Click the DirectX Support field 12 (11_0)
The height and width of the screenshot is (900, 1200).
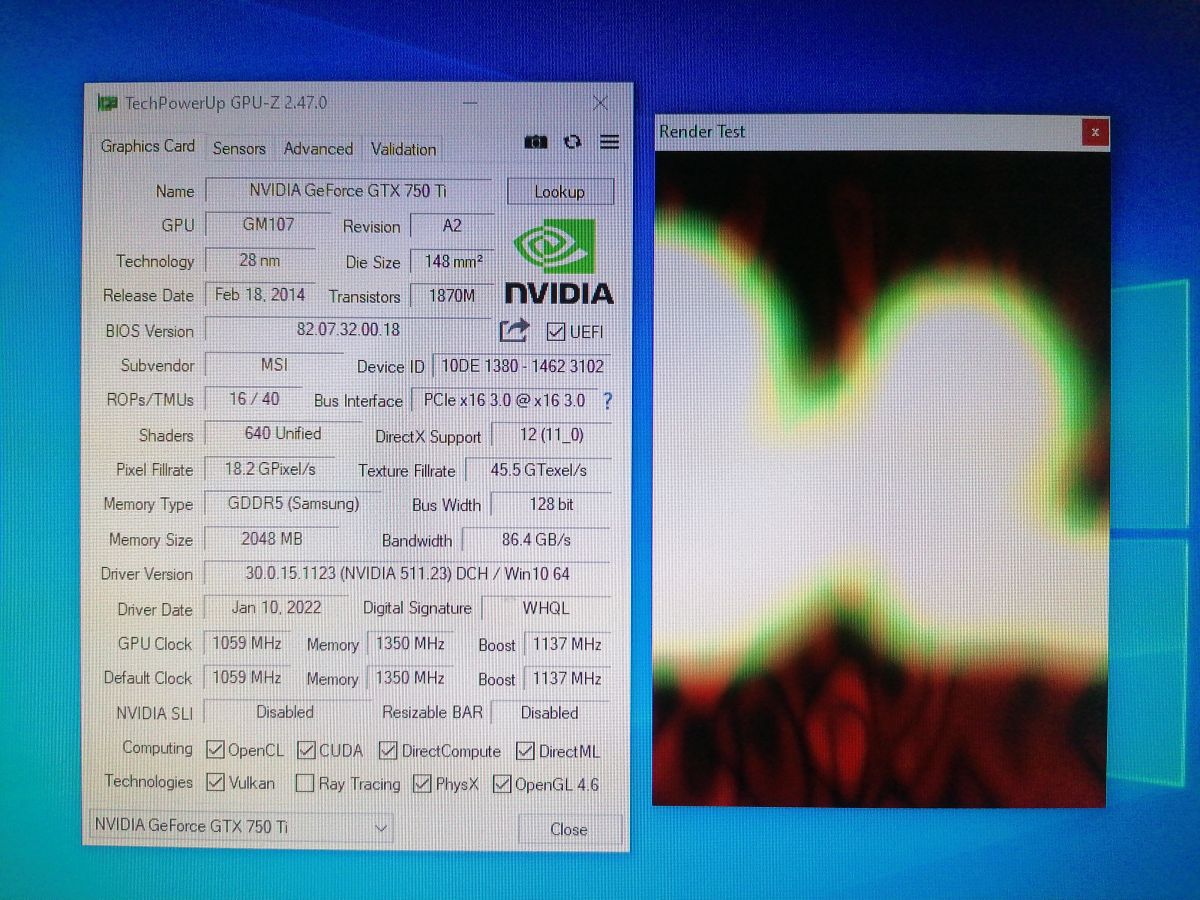551,435
